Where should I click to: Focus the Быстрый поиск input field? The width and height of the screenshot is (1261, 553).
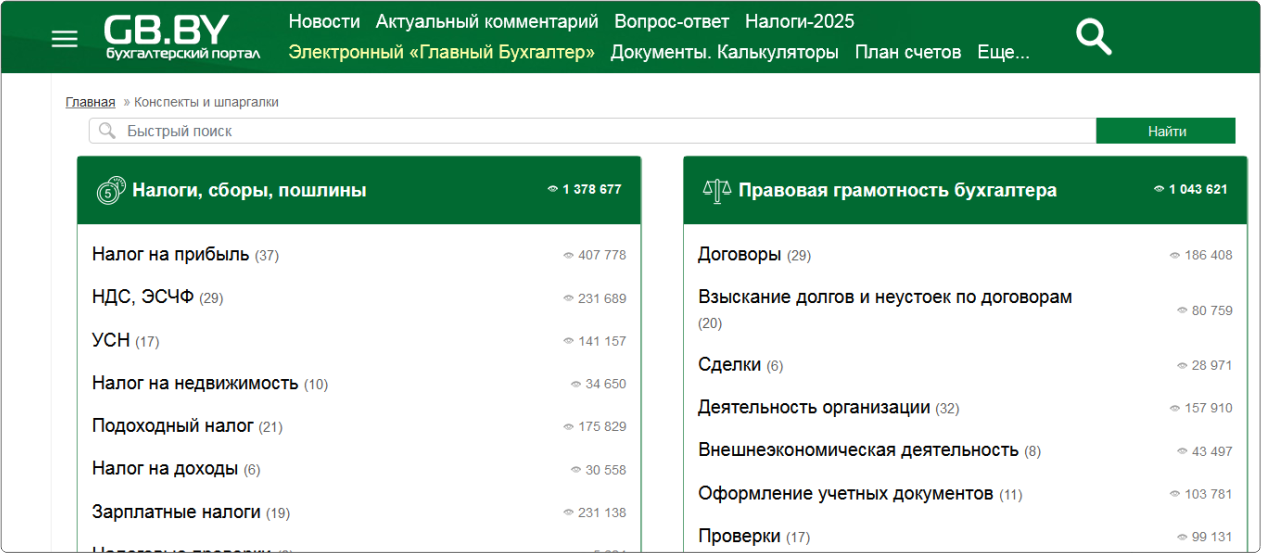coord(600,131)
